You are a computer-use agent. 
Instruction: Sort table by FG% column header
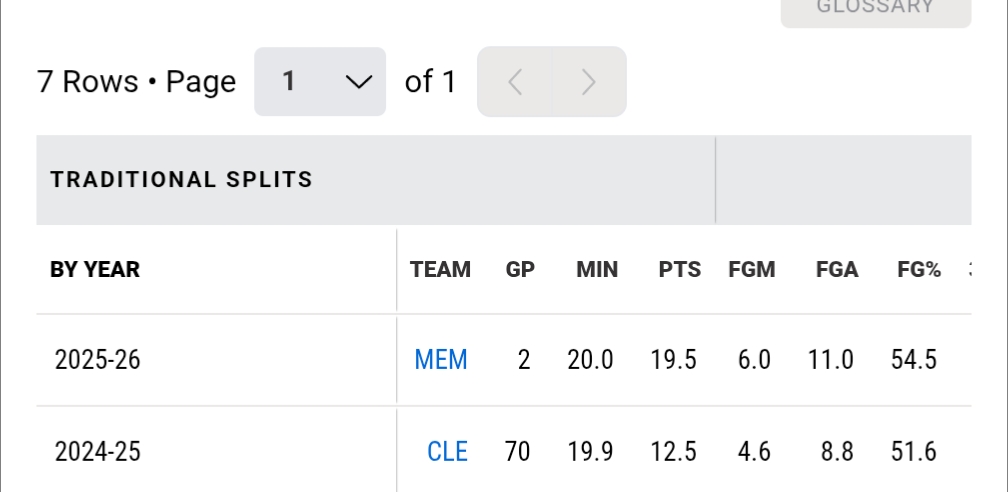click(919, 269)
